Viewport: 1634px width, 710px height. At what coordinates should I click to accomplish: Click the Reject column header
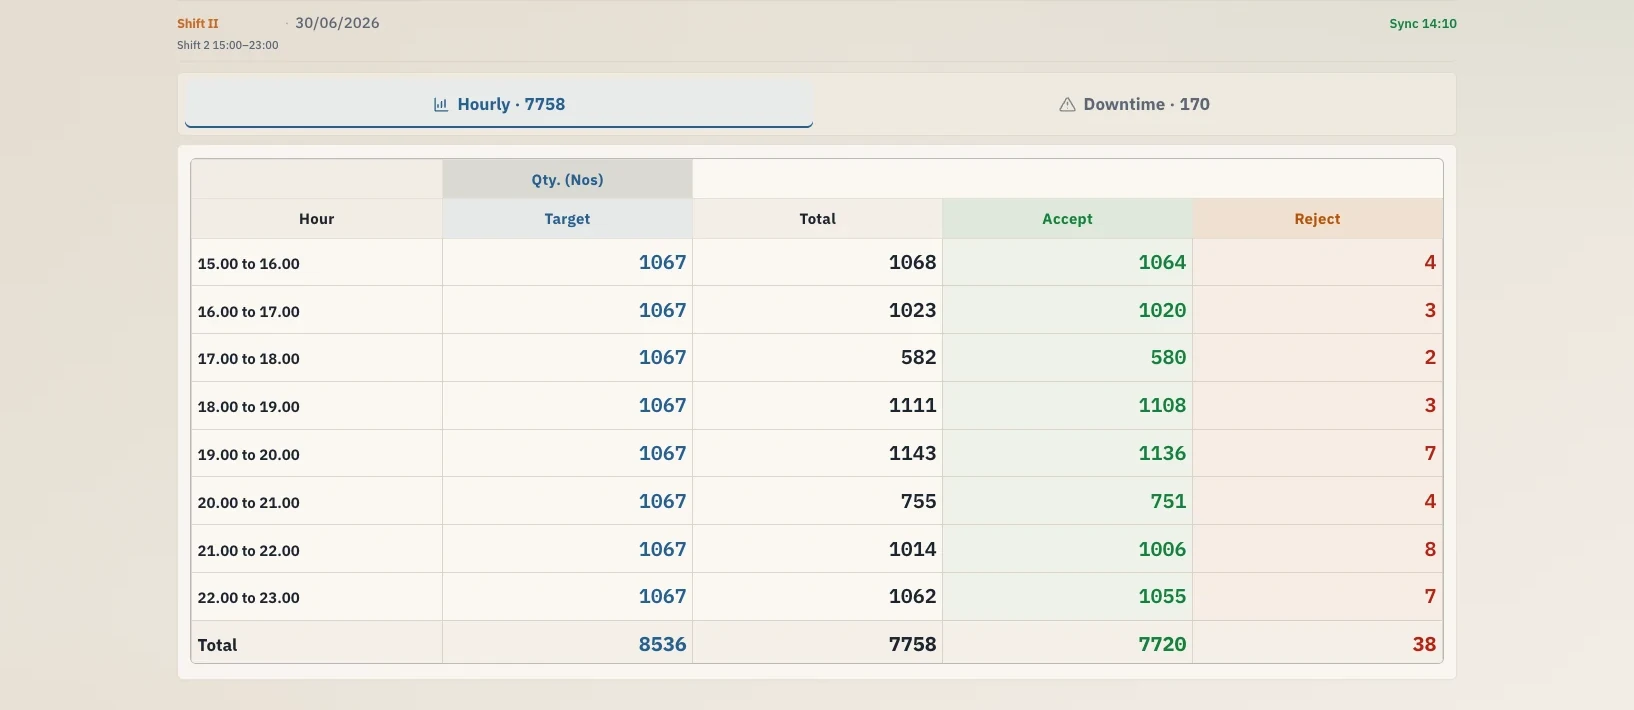(x=1317, y=219)
